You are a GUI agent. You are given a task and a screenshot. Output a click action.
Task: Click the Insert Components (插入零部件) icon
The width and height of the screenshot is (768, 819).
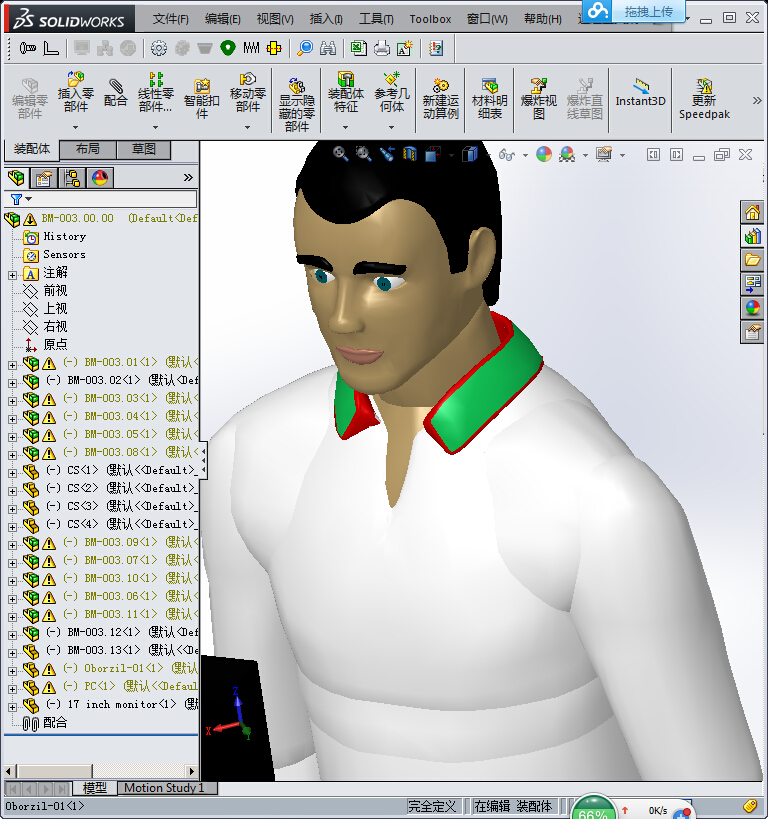coord(76,79)
